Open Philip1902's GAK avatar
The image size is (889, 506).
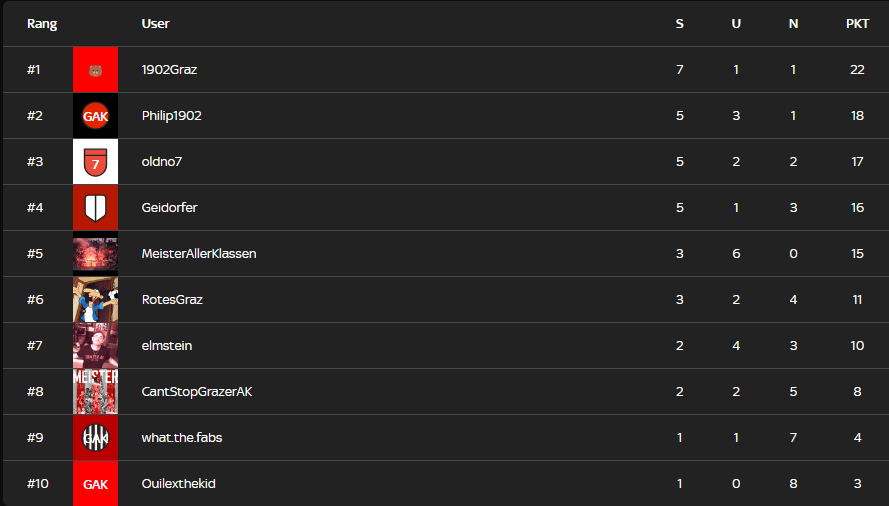95,116
